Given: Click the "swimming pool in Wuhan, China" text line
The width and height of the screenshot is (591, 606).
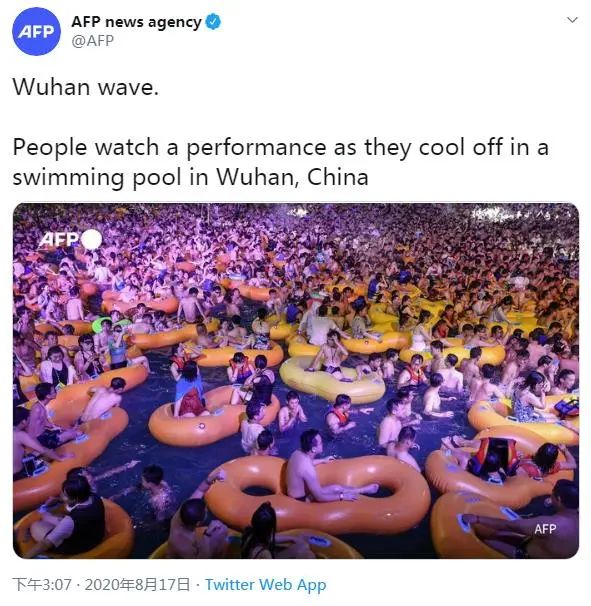Looking at the screenshot, I should [x=190, y=178].
